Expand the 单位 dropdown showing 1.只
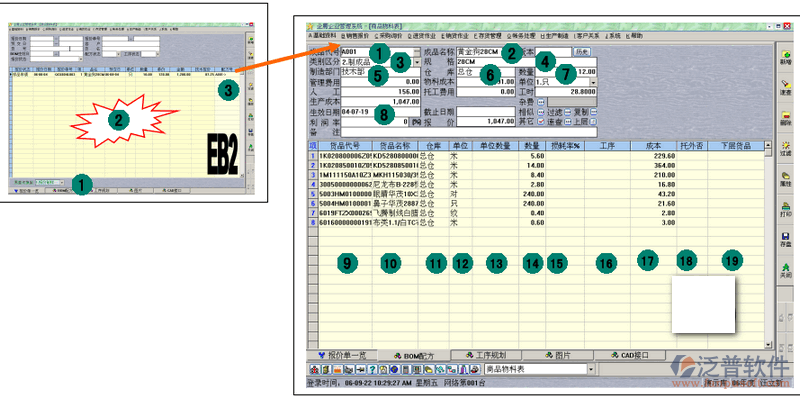The image size is (800, 399). [593, 82]
